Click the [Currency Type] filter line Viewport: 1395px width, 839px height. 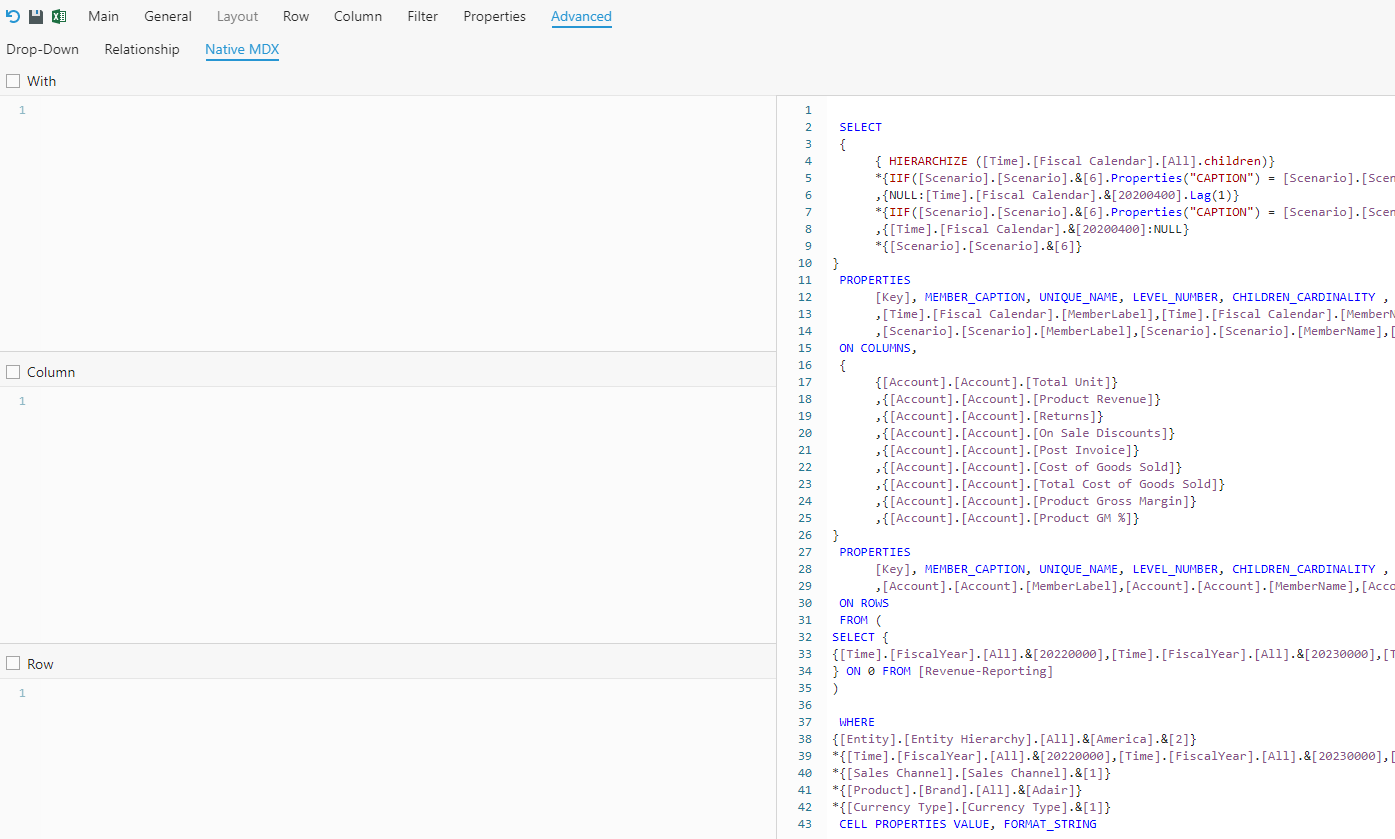(971, 807)
